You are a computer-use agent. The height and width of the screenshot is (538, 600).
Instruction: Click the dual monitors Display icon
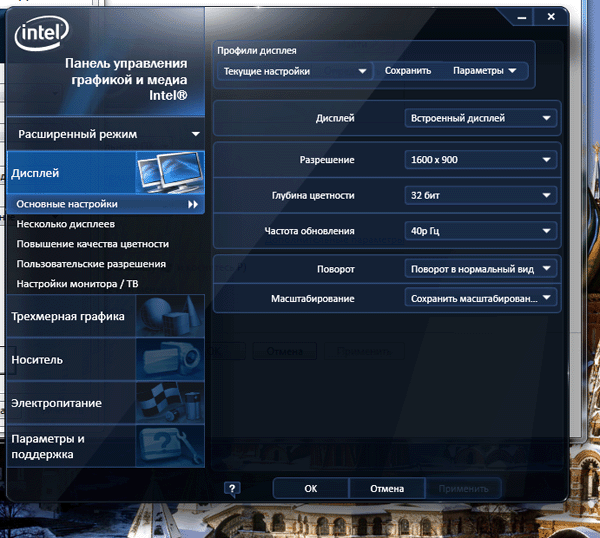click(x=170, y=172)
